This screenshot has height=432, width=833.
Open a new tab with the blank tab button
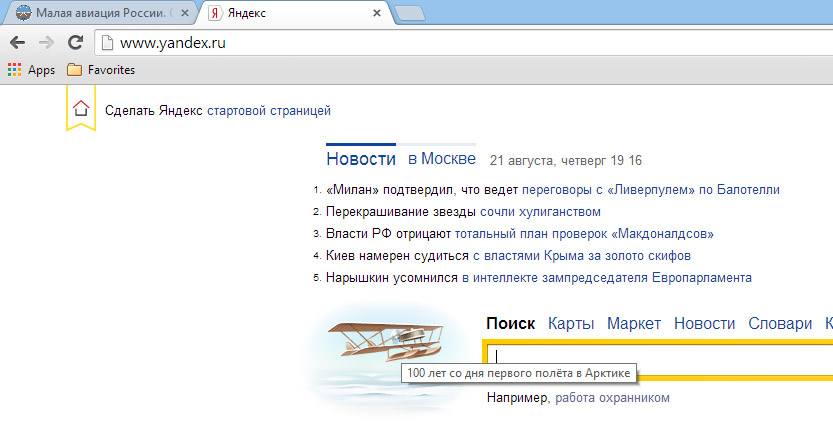coord(409,13)
